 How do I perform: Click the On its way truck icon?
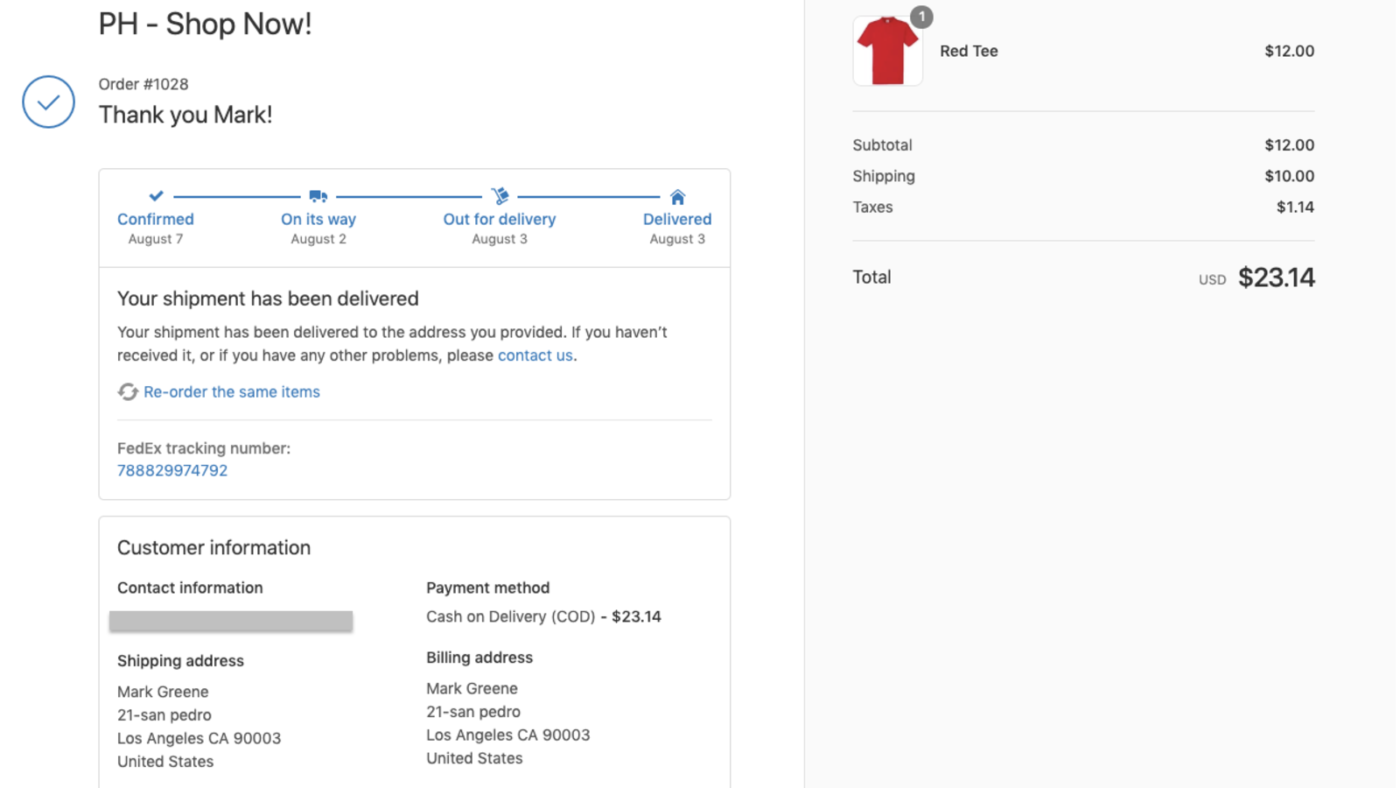[x=318, y=196]
